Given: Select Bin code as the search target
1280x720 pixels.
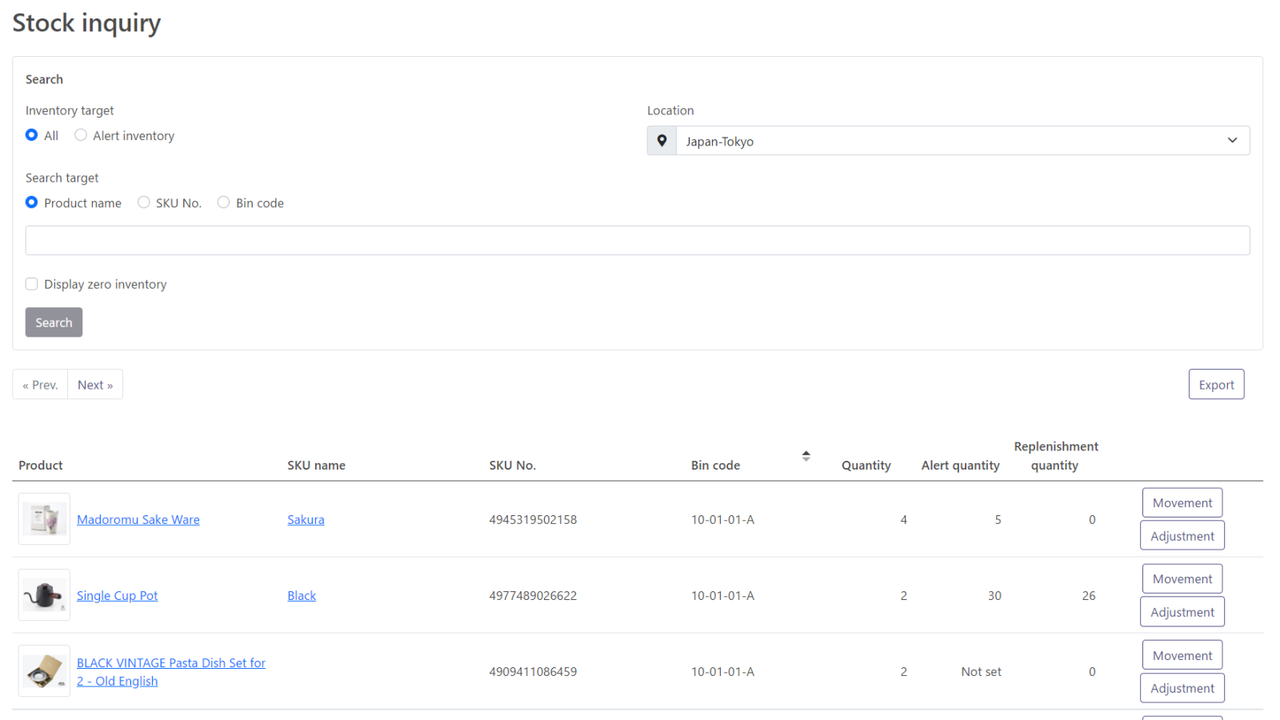Looking at the screenshot, I should point(223,202).
